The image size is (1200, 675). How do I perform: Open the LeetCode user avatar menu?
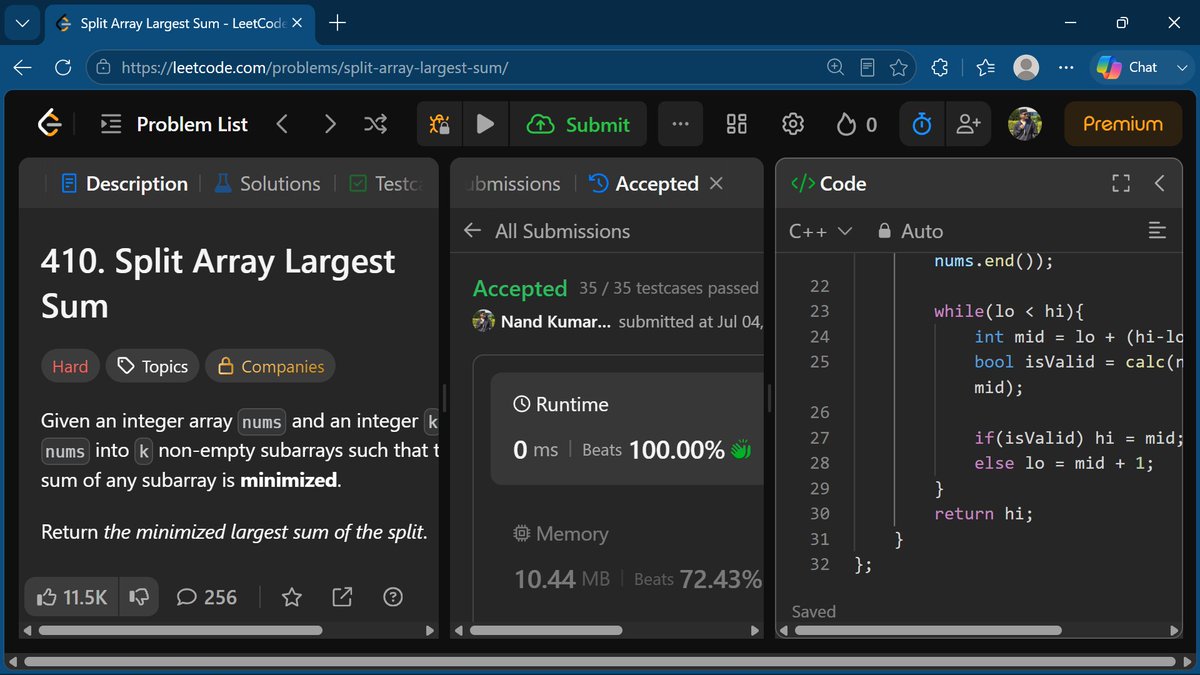[1025, 124]
